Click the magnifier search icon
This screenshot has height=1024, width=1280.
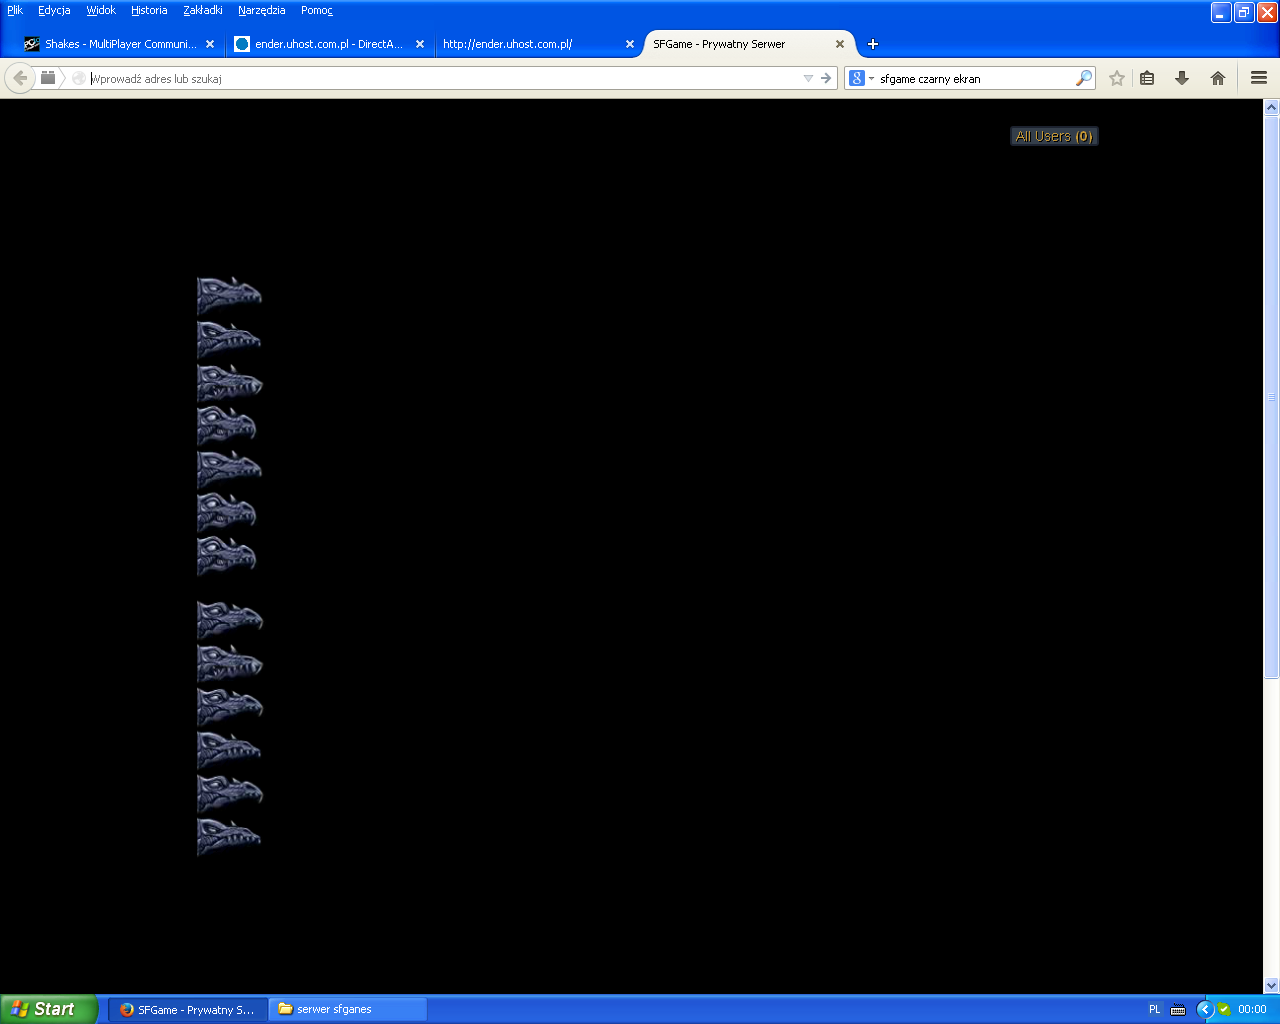coord(1084,78)
